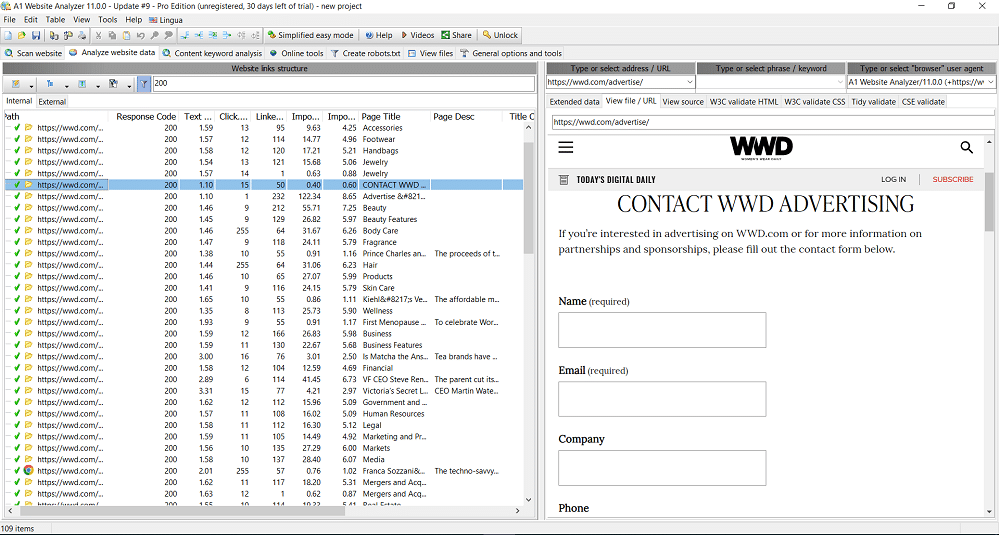Click the Help toolbar button
Image resolution: width=1000 pixels, height=535 pixels.
click(x=378, y=35)
